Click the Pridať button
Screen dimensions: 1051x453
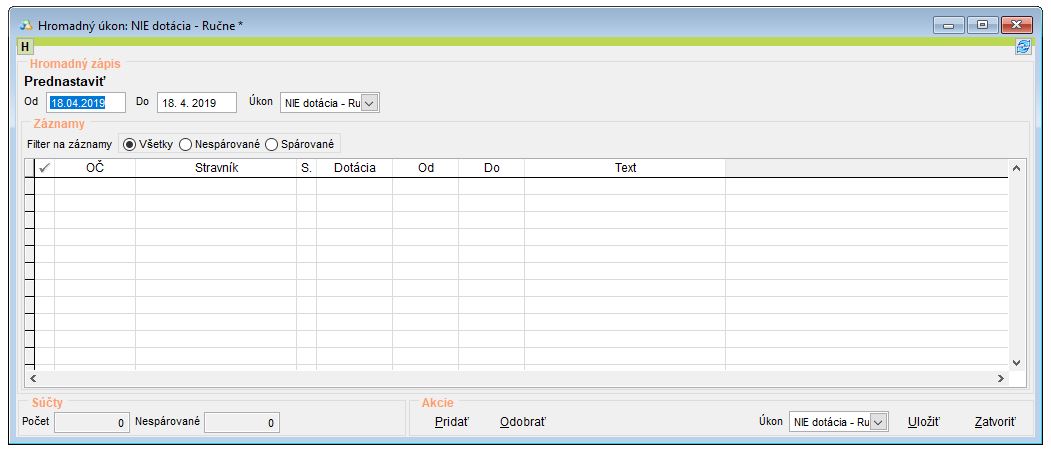coord(451,422)
